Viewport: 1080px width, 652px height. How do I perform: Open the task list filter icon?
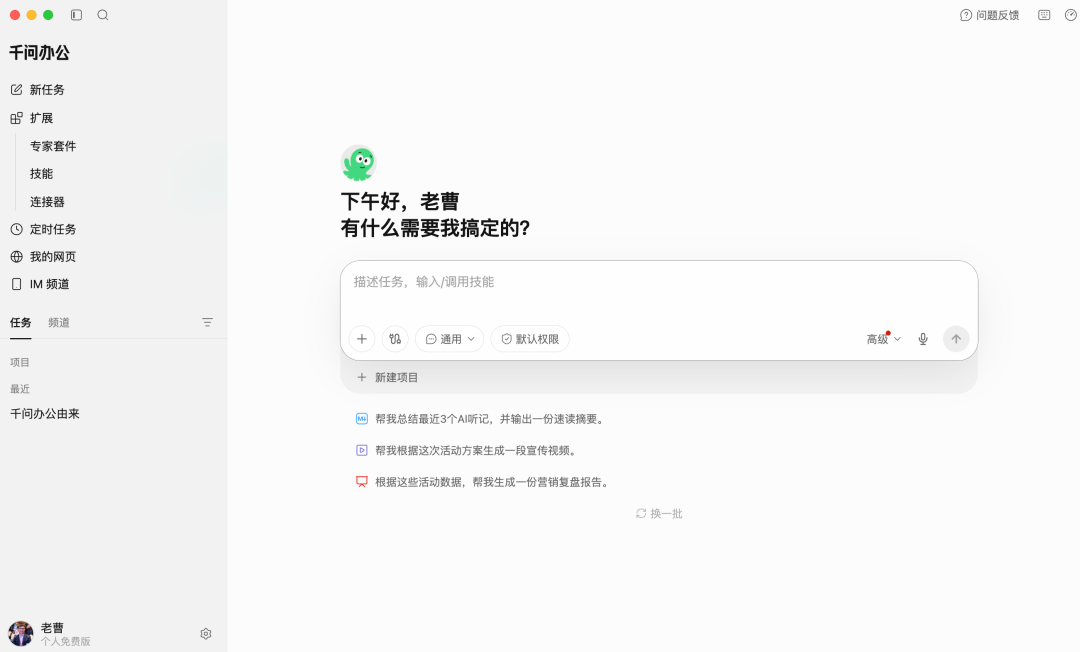pyautogui.click(x=207, y=322)
